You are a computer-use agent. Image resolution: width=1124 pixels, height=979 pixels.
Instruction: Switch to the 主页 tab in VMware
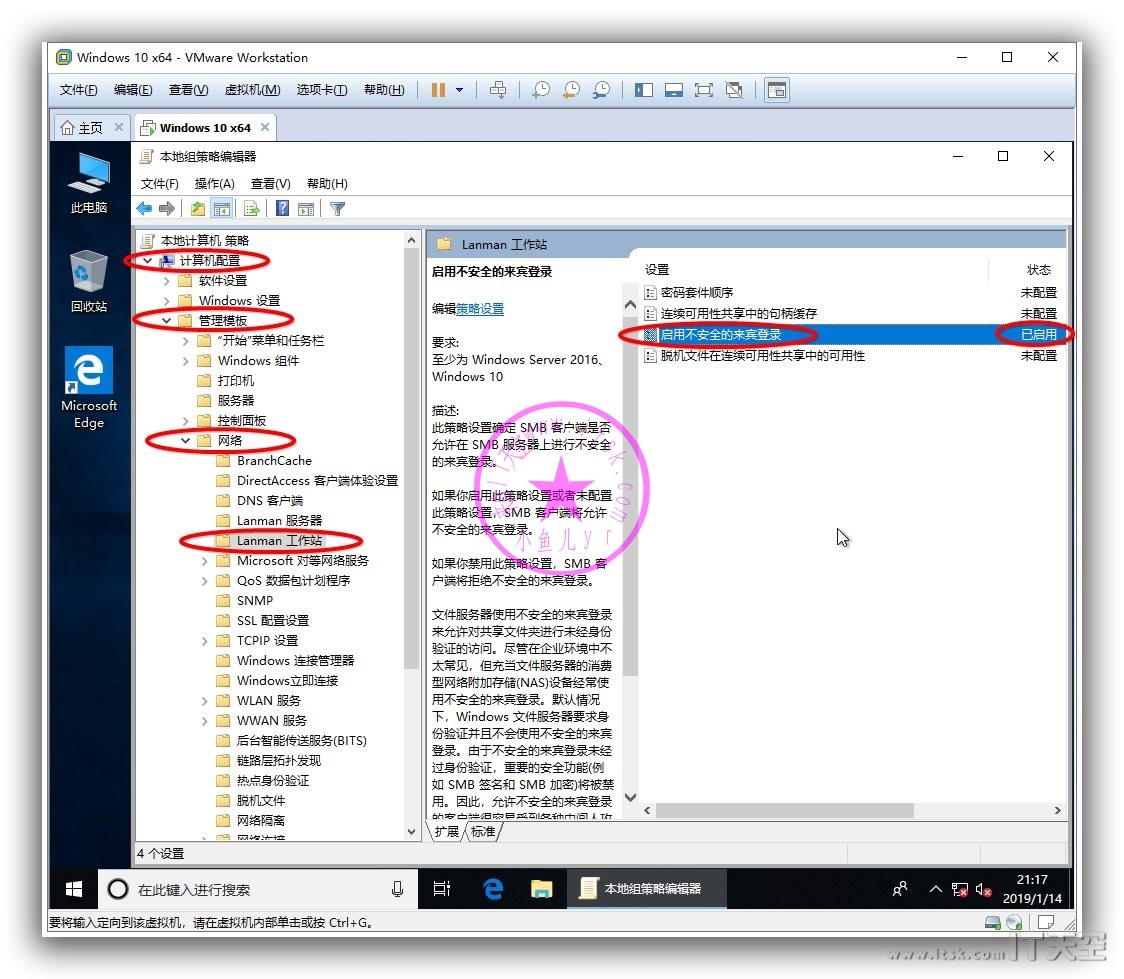point(92,128)
